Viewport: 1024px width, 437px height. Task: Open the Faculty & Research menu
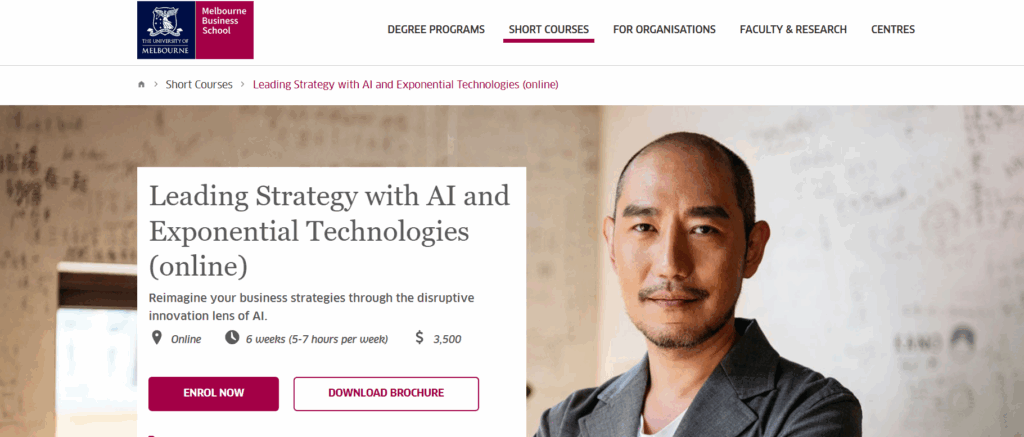[x=793, y=29]
